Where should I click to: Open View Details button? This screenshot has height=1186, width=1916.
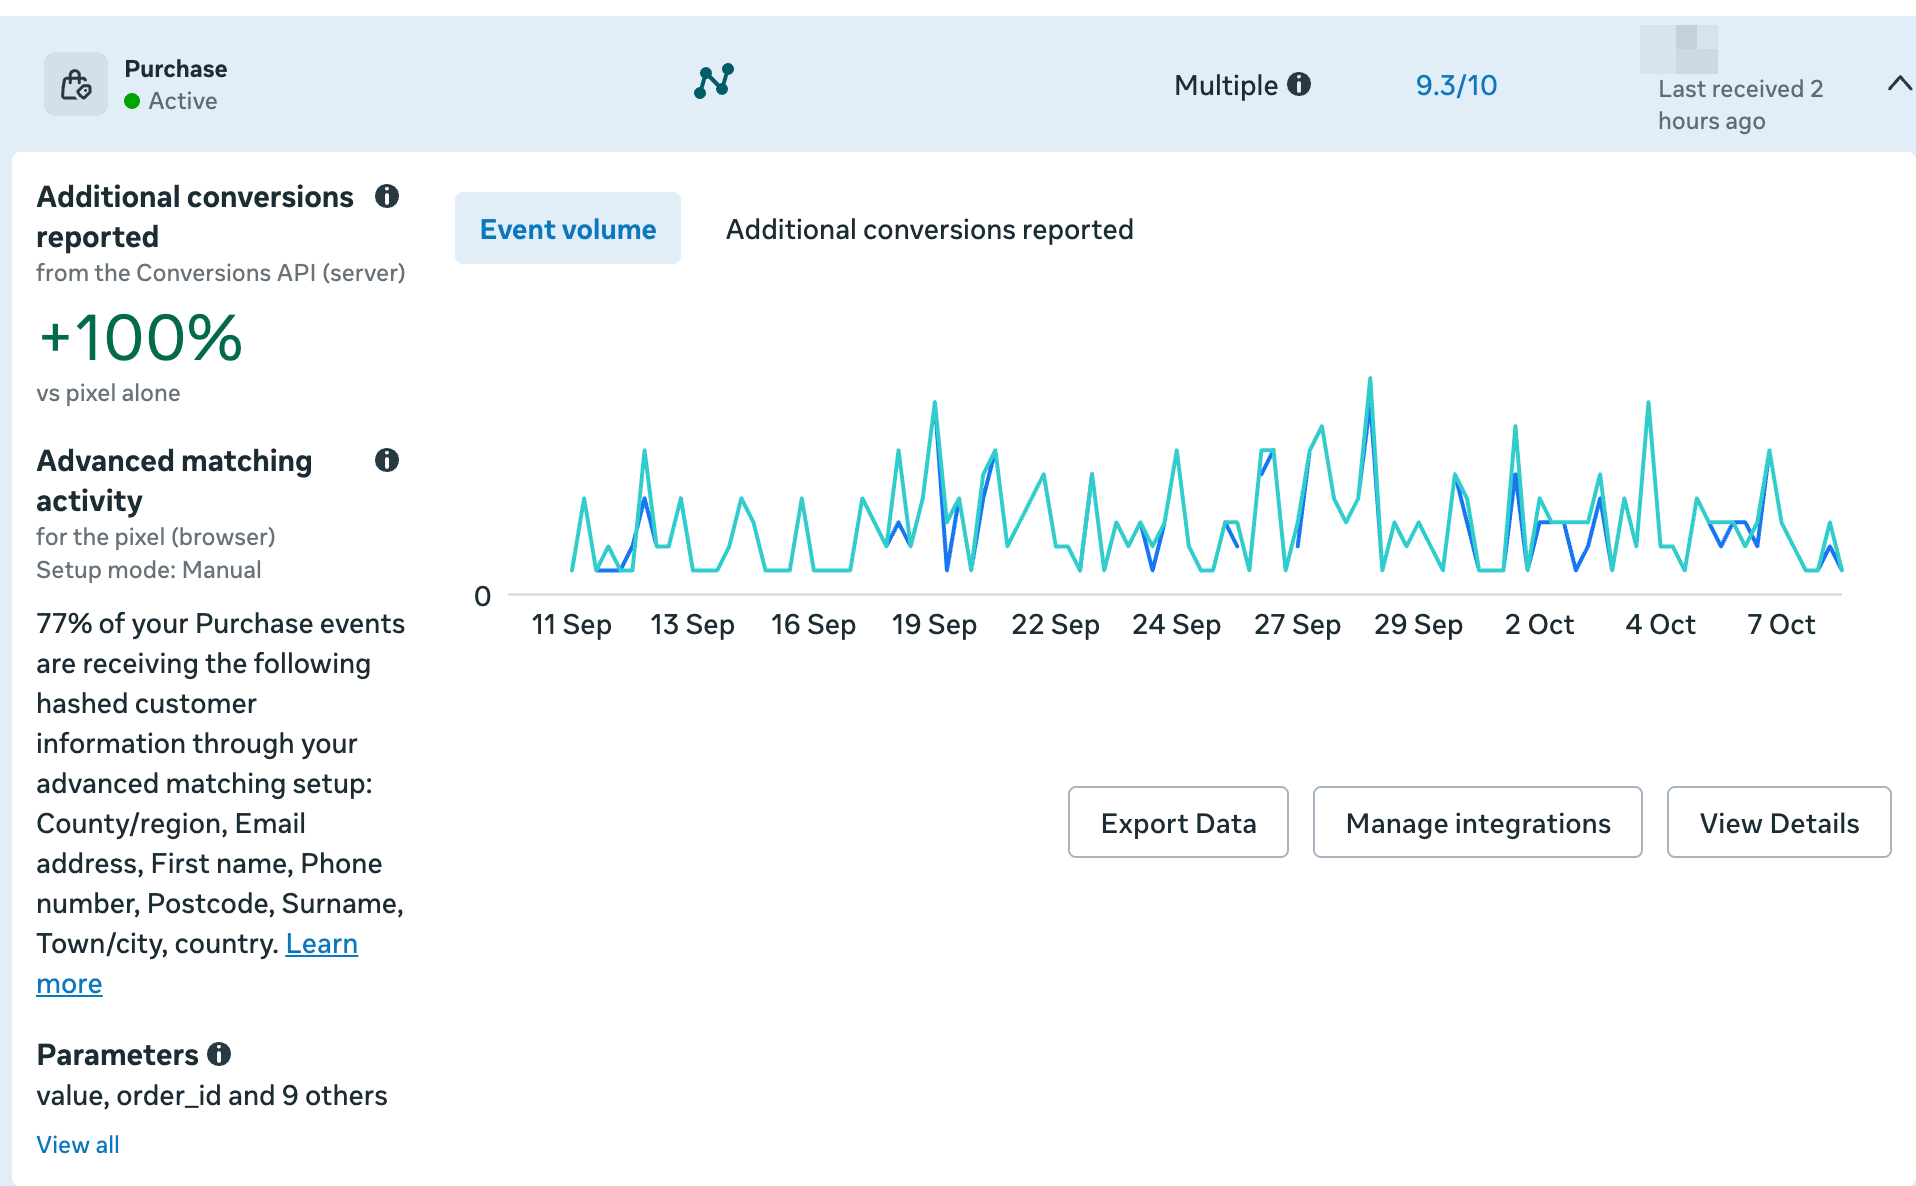coord(1779,822)
